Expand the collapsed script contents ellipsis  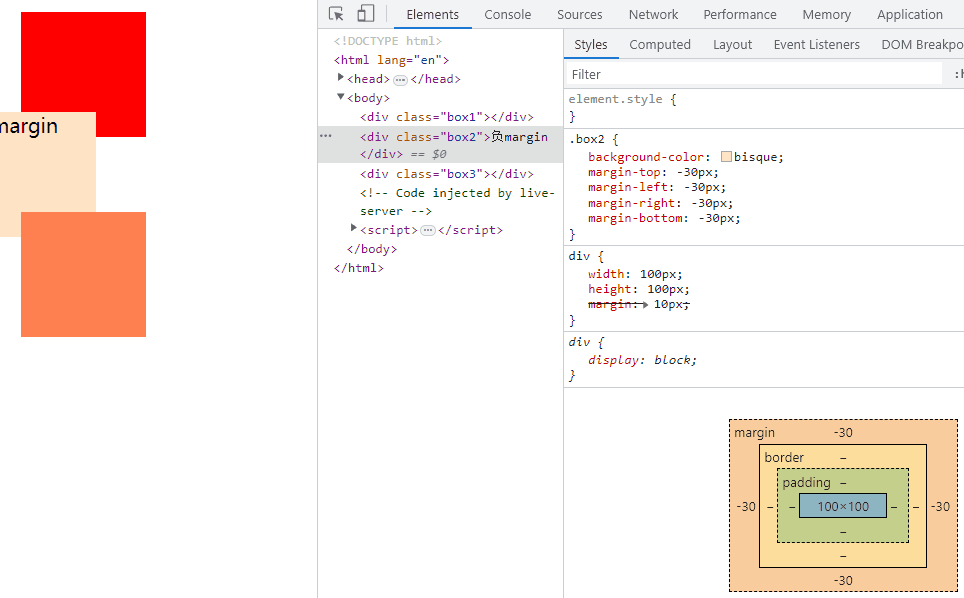426,229
